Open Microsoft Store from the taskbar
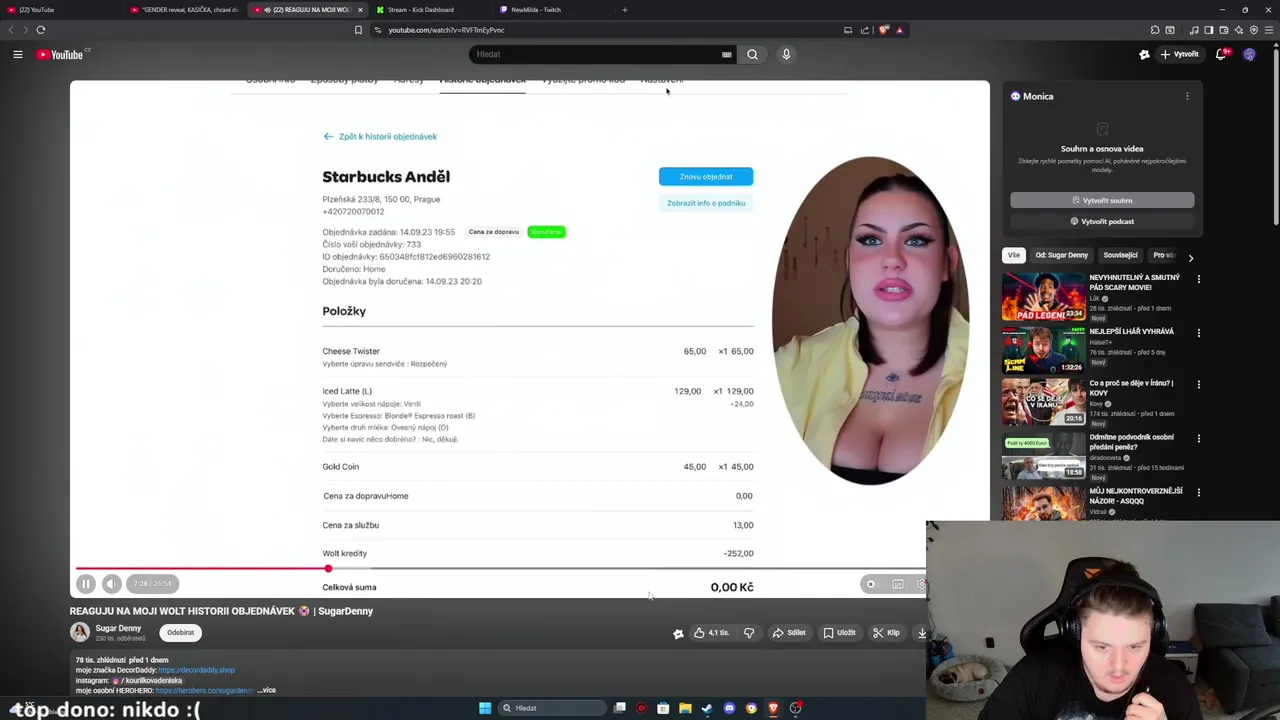Image resolution: width=1280 pixels, height=720 pixels. [663, 708]
